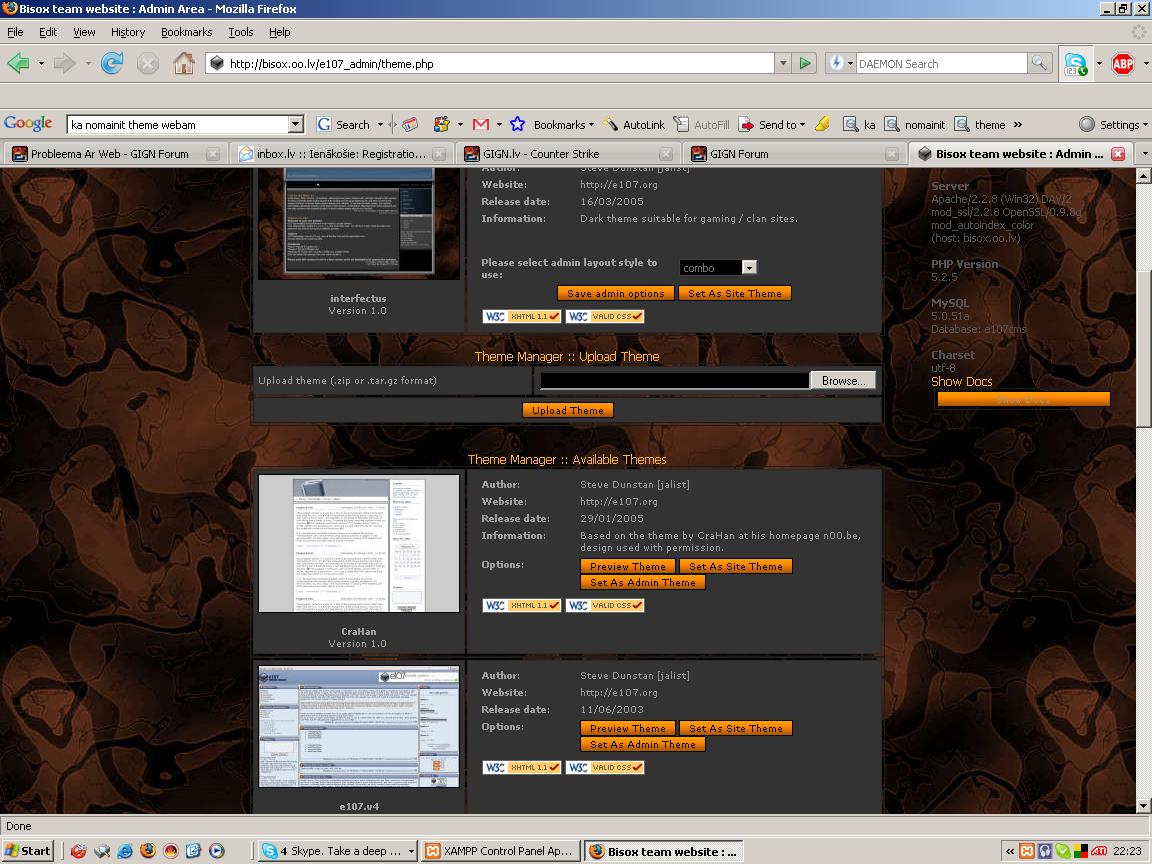
Task: Open the XAMPP tray icon
Action: click(x=1026, y=852)
